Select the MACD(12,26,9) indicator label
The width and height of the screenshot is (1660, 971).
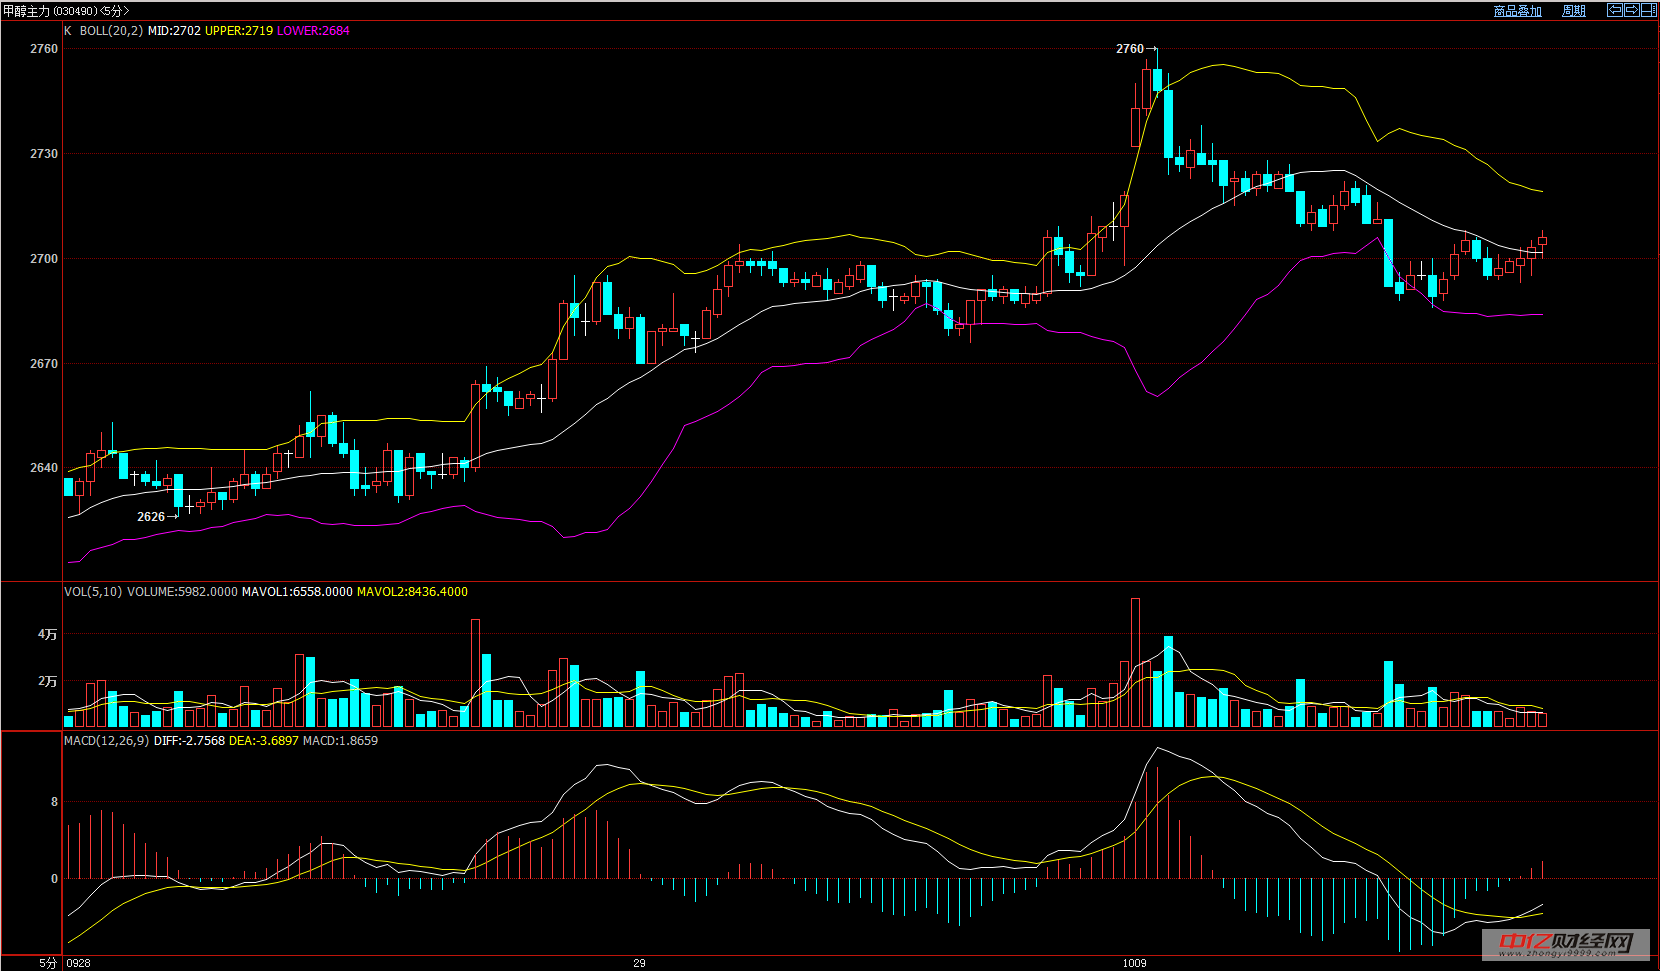(x=107, y=741)
